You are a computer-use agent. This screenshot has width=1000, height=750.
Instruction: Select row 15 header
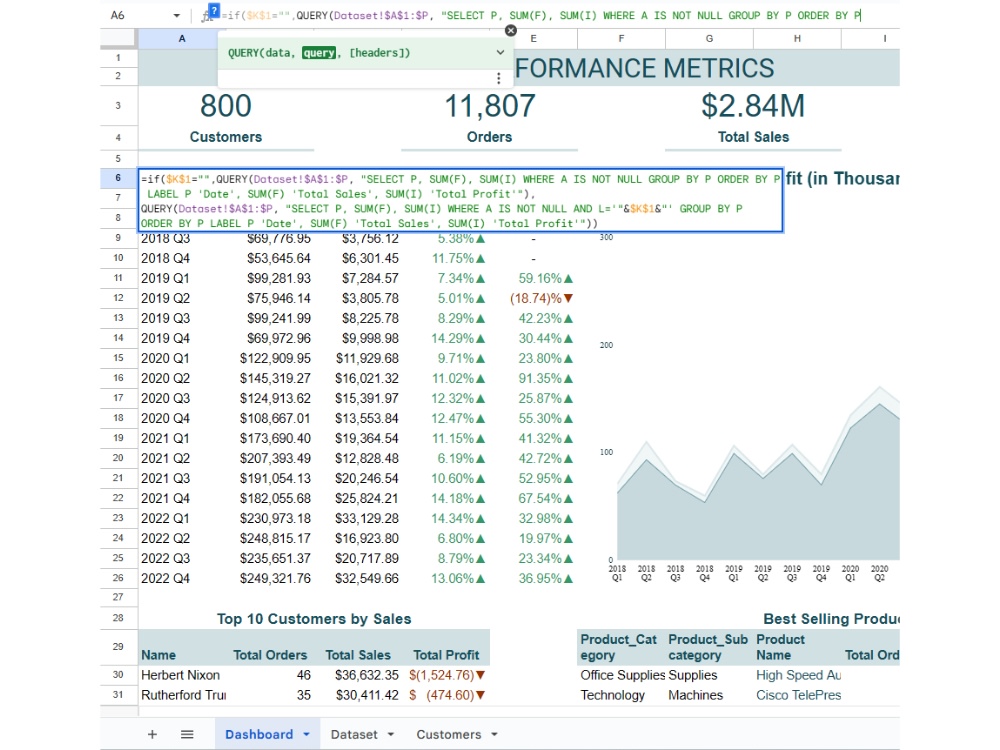(x=118, y=358)
